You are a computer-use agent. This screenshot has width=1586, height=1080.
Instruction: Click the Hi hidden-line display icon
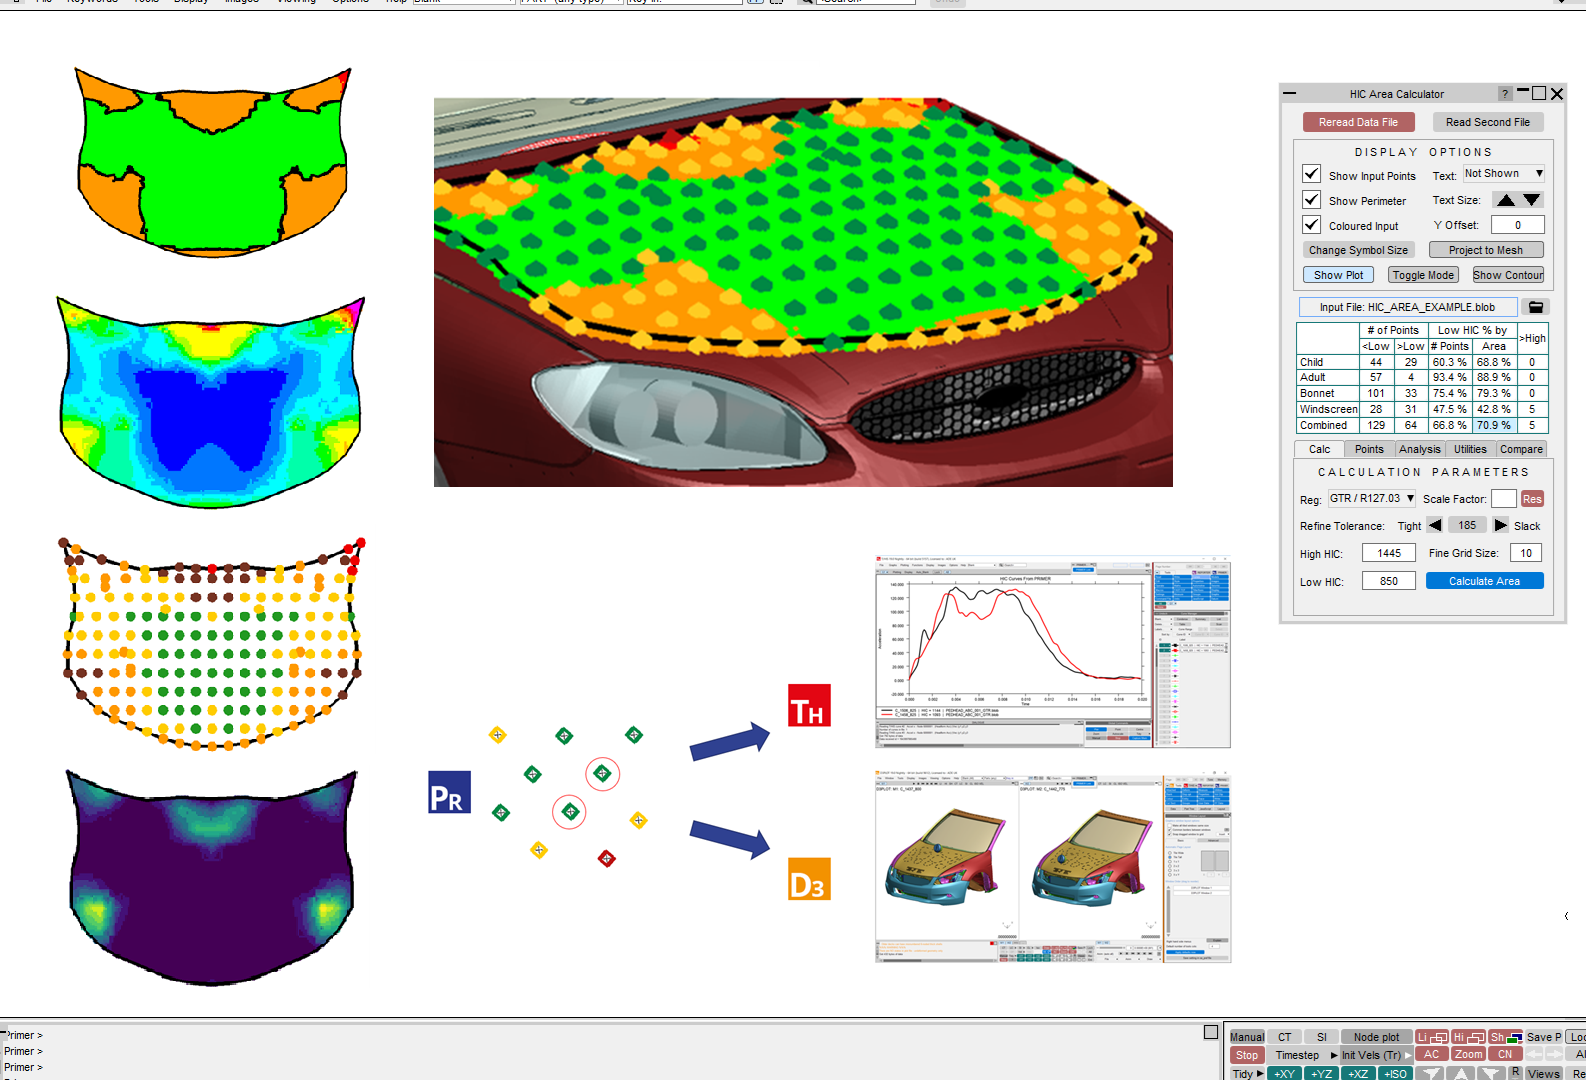1468,1037
